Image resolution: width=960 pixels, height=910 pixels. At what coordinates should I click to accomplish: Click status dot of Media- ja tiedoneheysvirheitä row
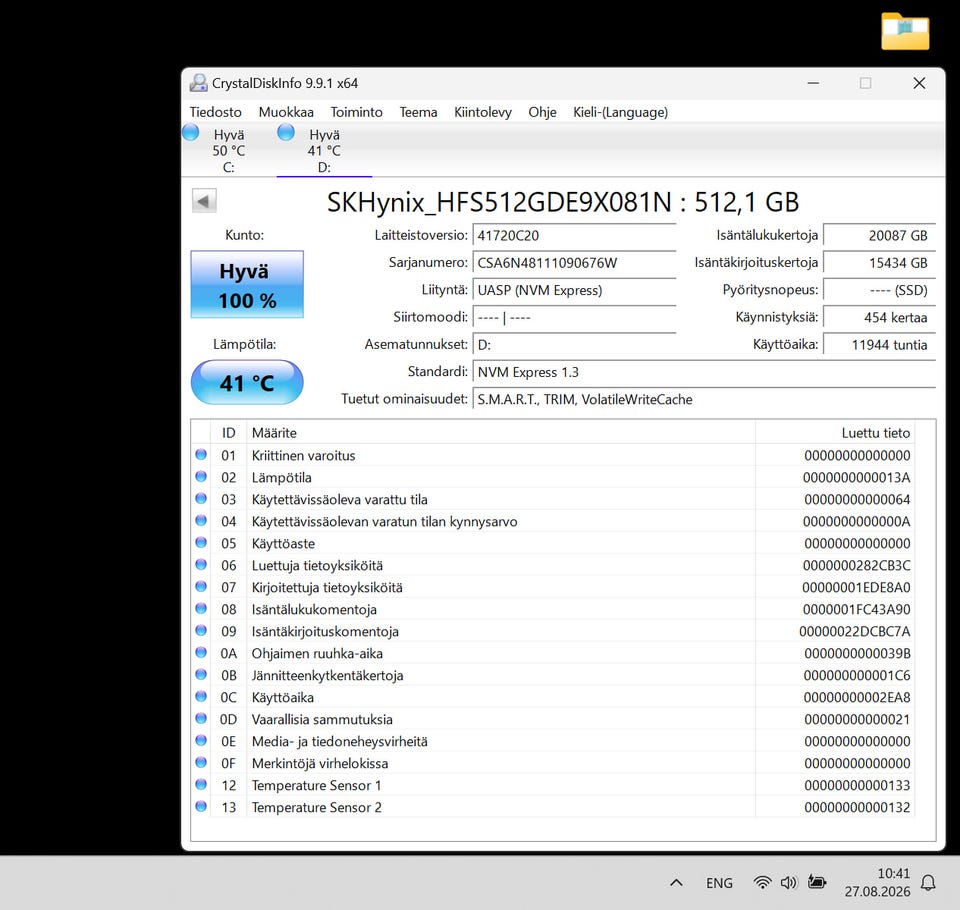[201, 740]
